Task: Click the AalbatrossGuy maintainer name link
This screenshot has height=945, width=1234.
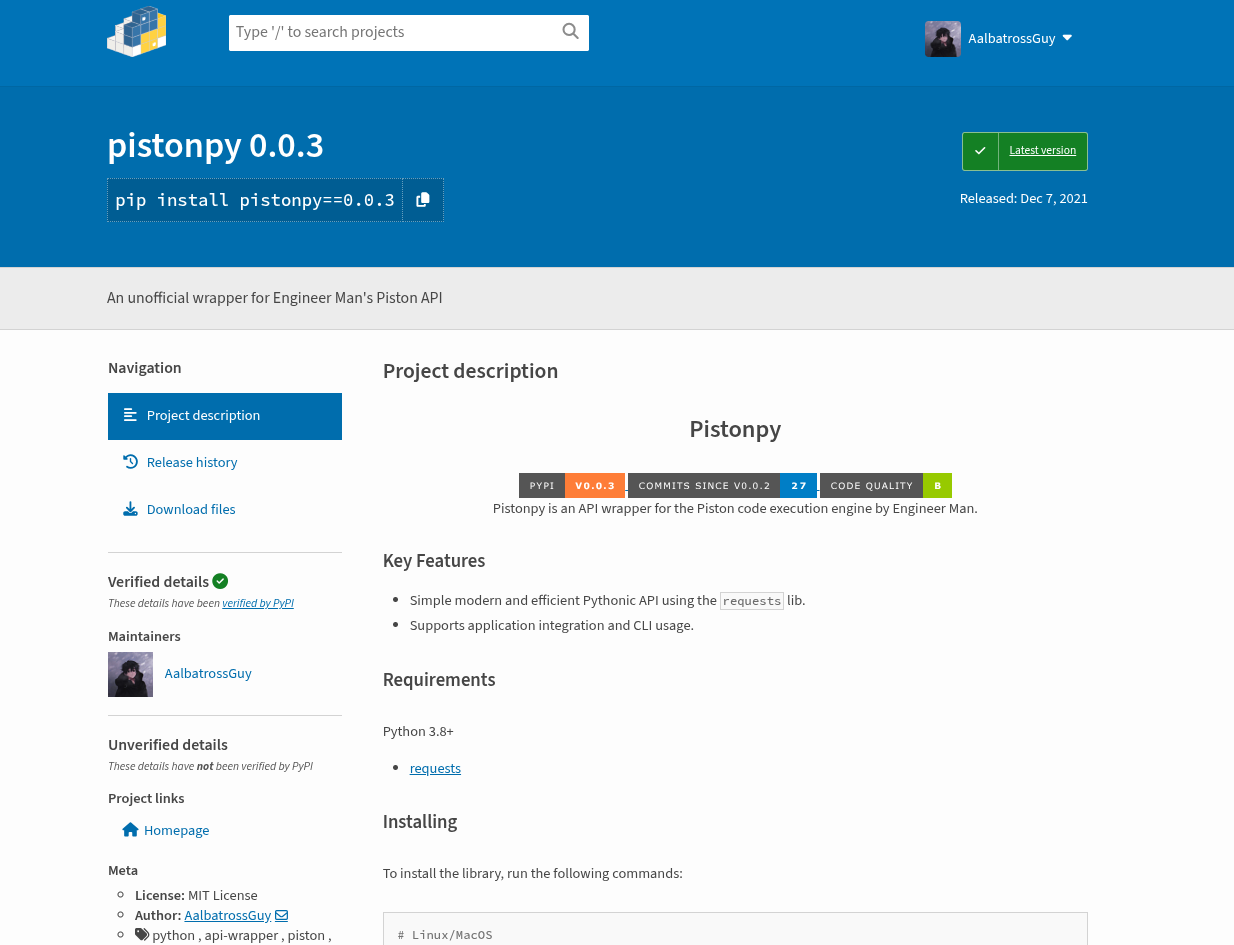Action: pos(208,673)
